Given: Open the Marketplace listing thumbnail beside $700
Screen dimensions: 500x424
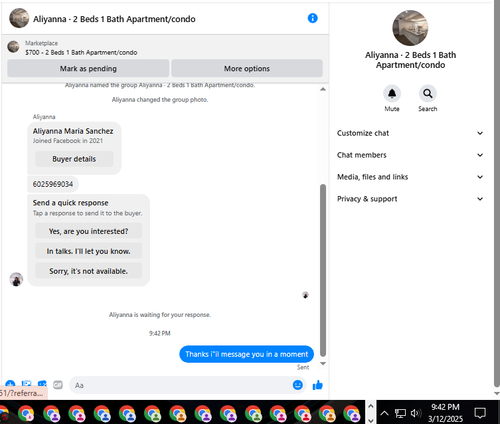Looking at the screenshot, I should pyautogui.click(x=13, y=47).
